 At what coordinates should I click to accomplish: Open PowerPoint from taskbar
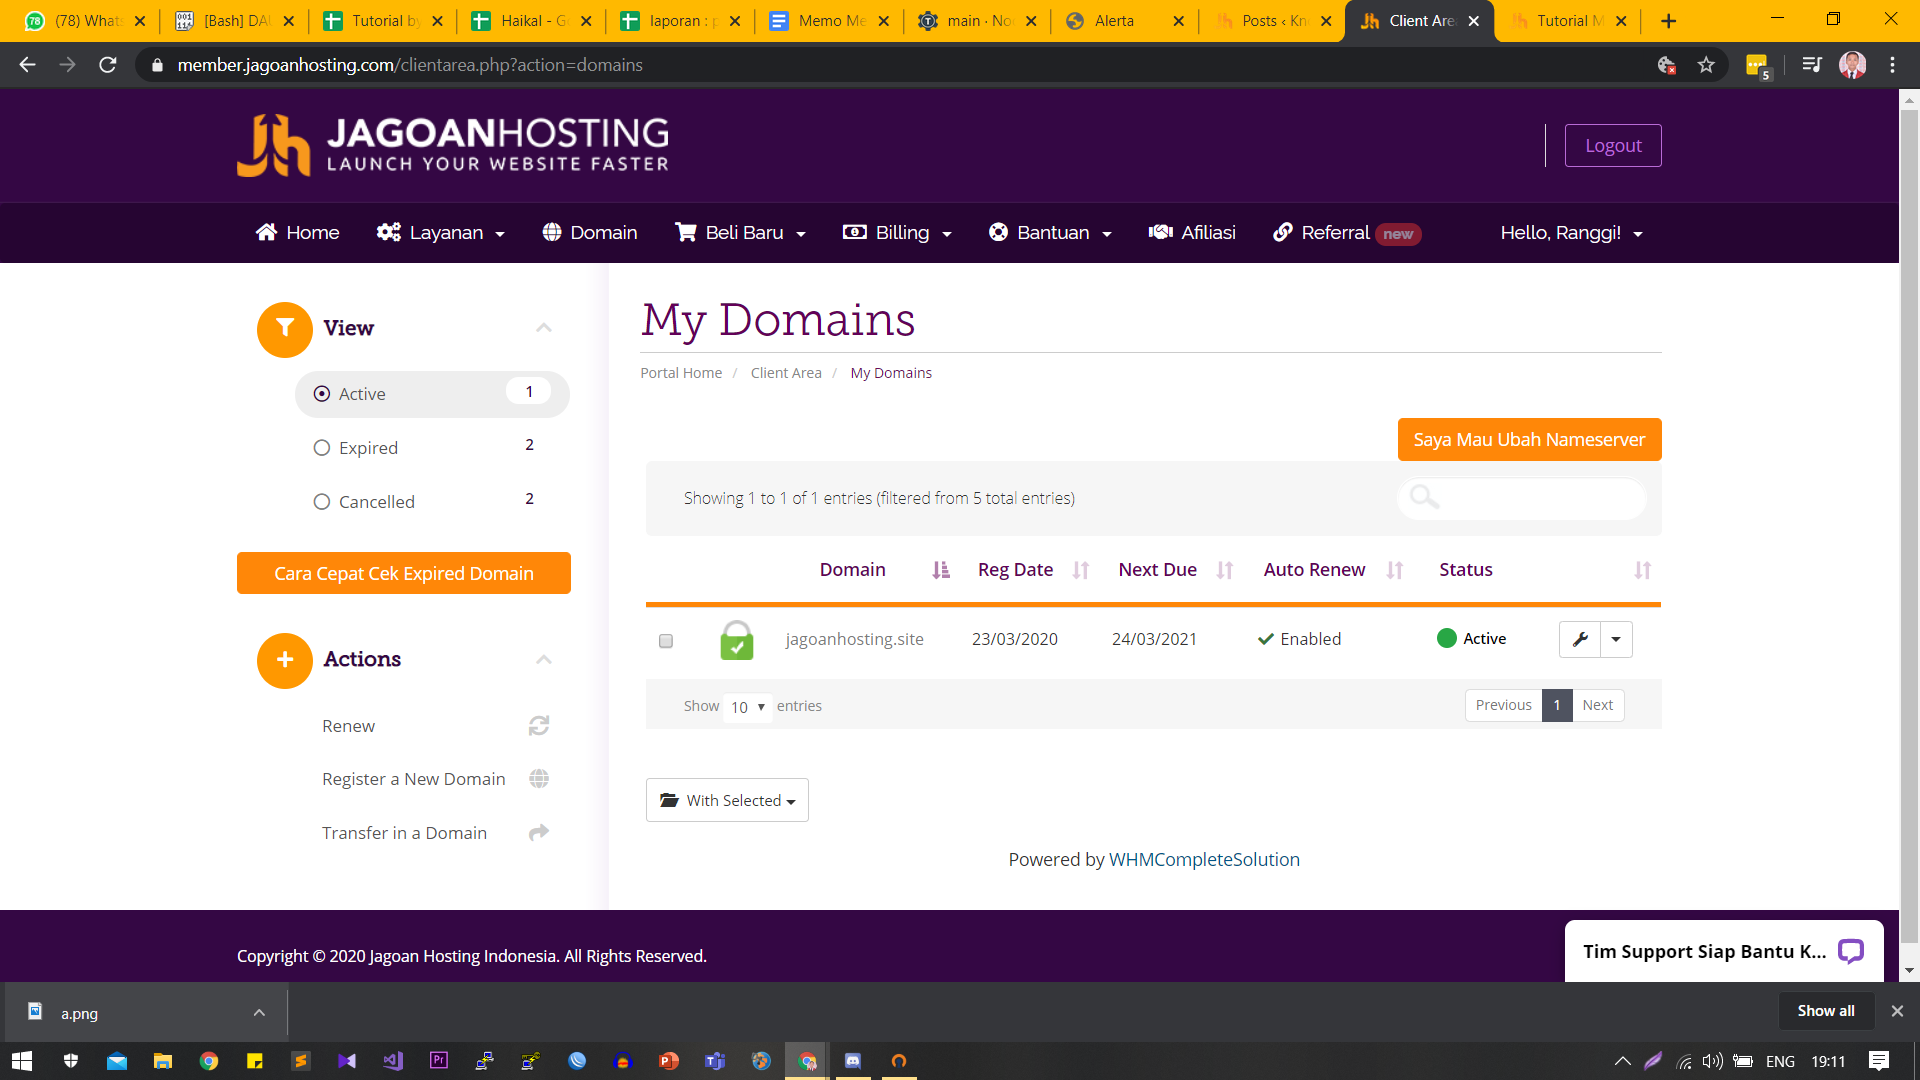[x=669, y=1061]
